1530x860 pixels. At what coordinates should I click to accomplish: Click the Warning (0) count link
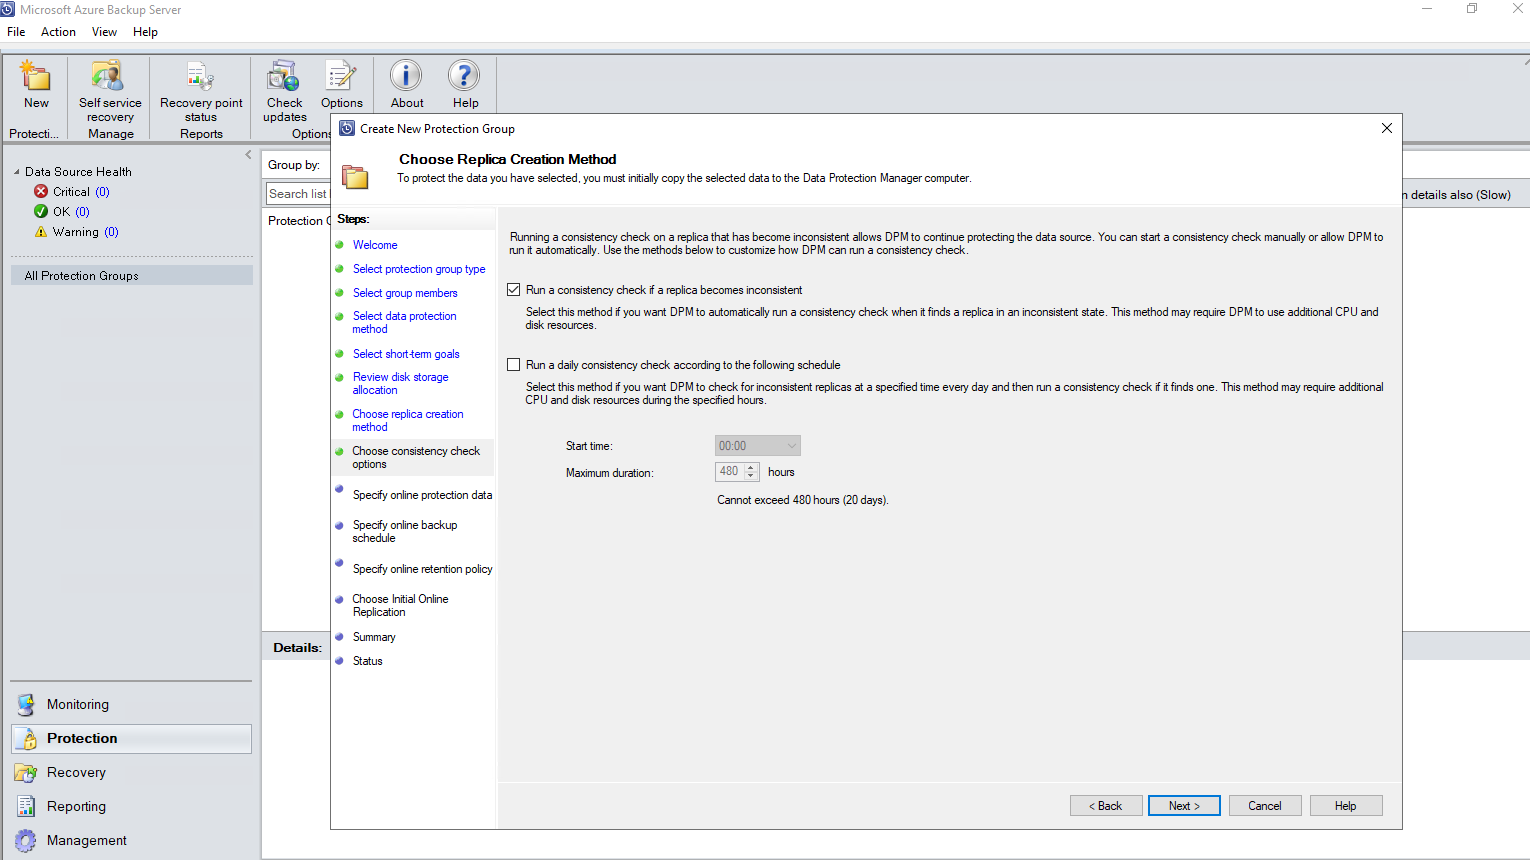[x=111, y=231]
